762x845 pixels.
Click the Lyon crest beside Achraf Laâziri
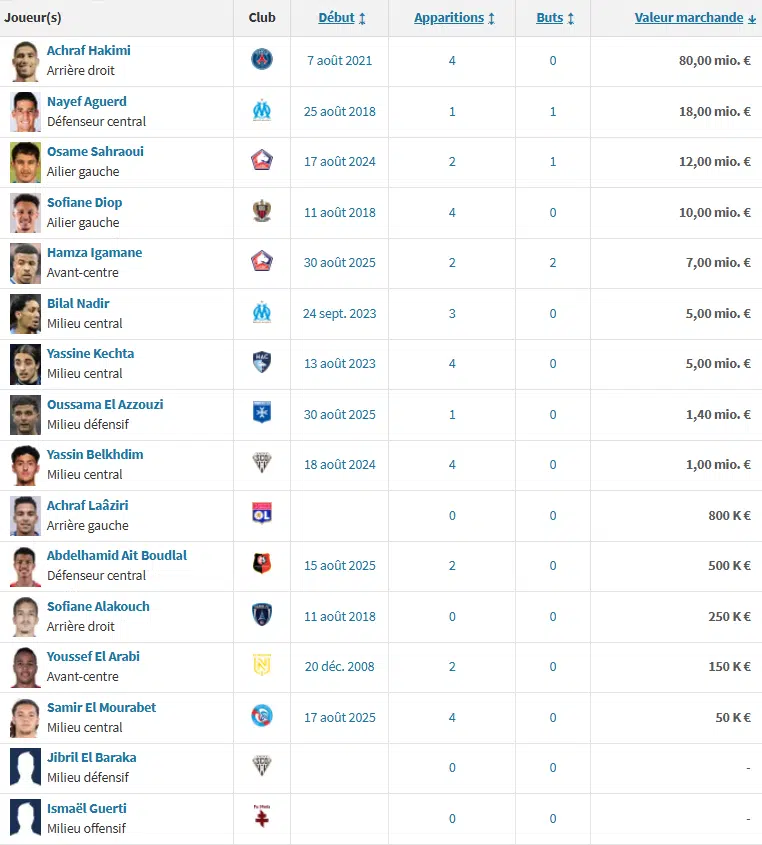(262, 515)
